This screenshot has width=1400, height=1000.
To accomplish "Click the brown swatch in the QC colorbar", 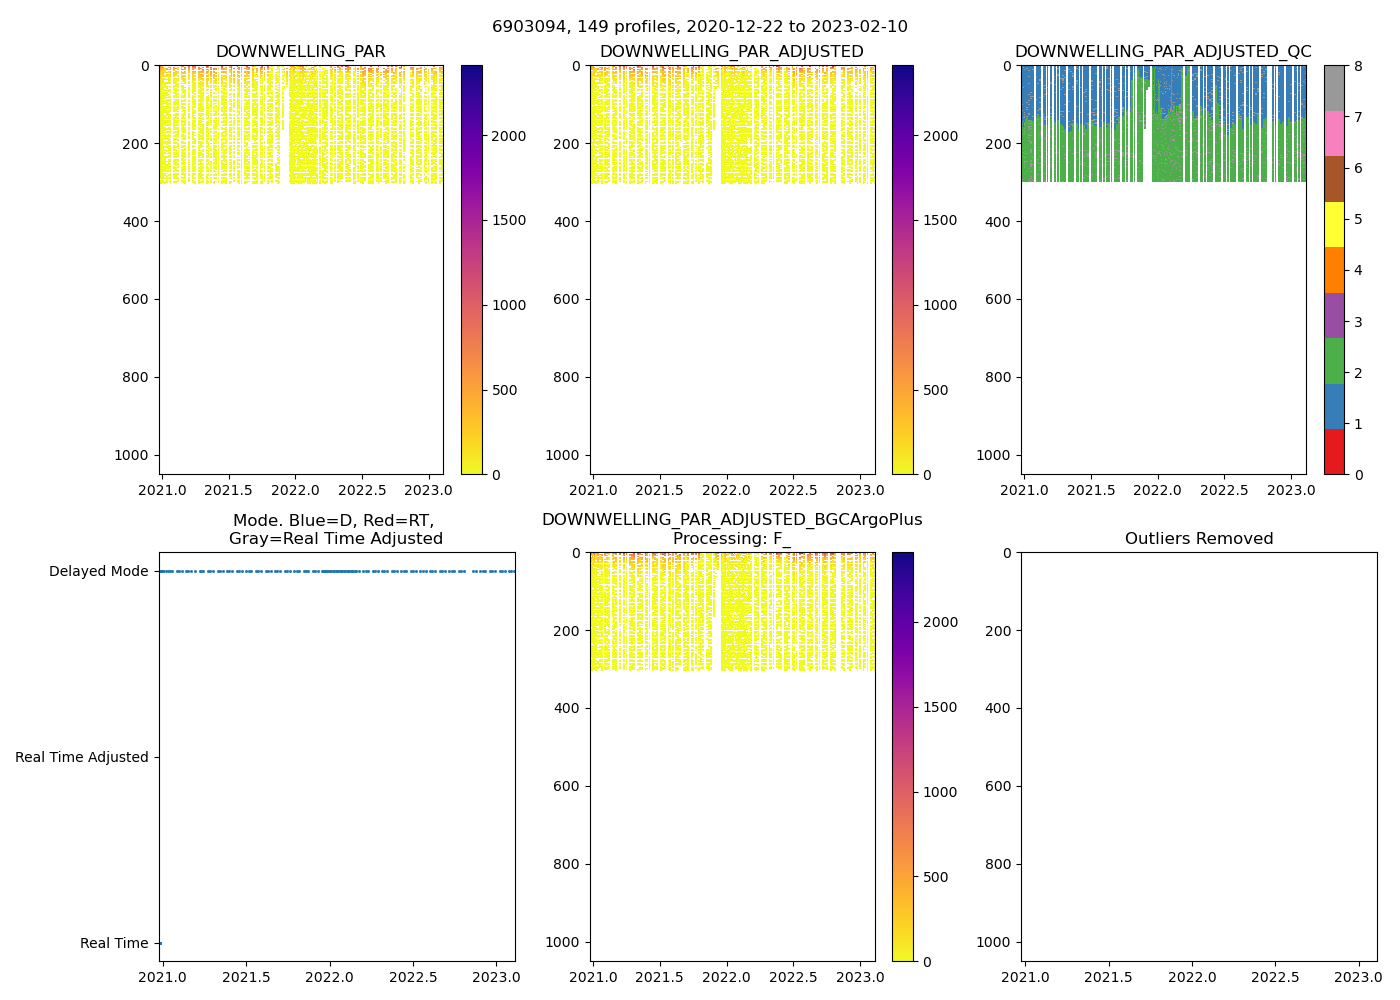I will click(x=1334, y=179).
